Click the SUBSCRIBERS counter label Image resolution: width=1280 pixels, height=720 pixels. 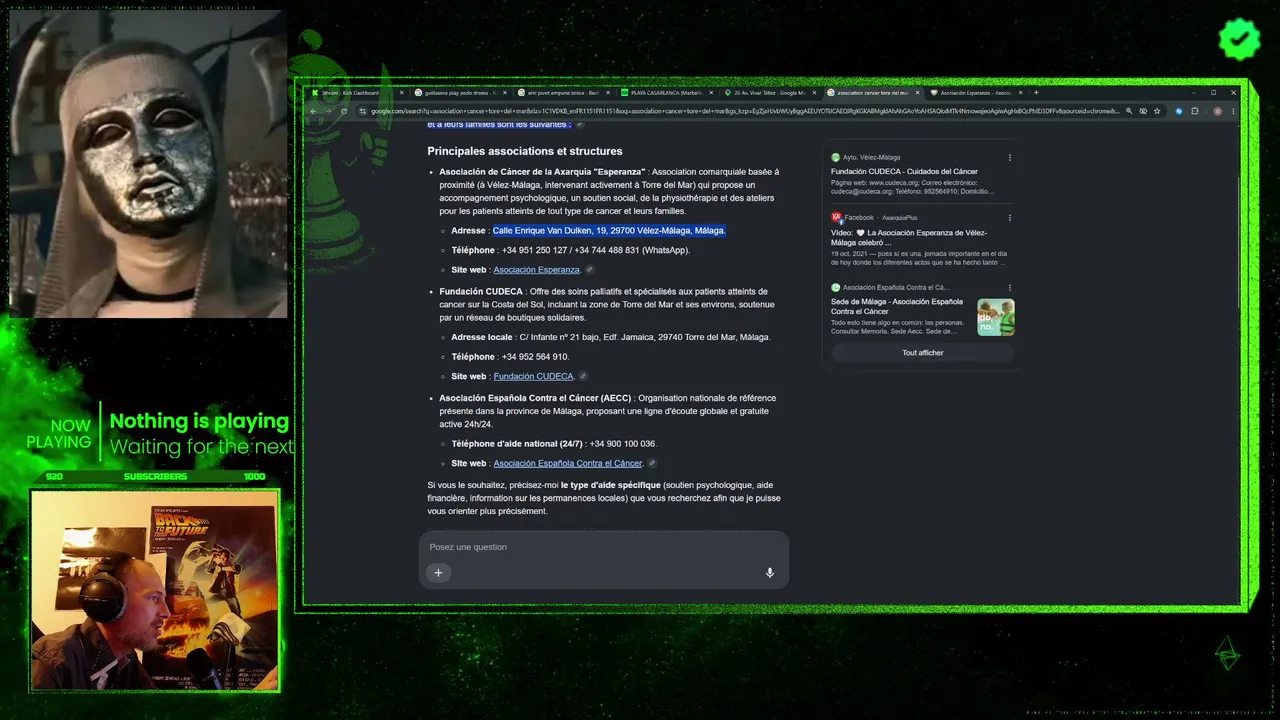click(155, 477)
